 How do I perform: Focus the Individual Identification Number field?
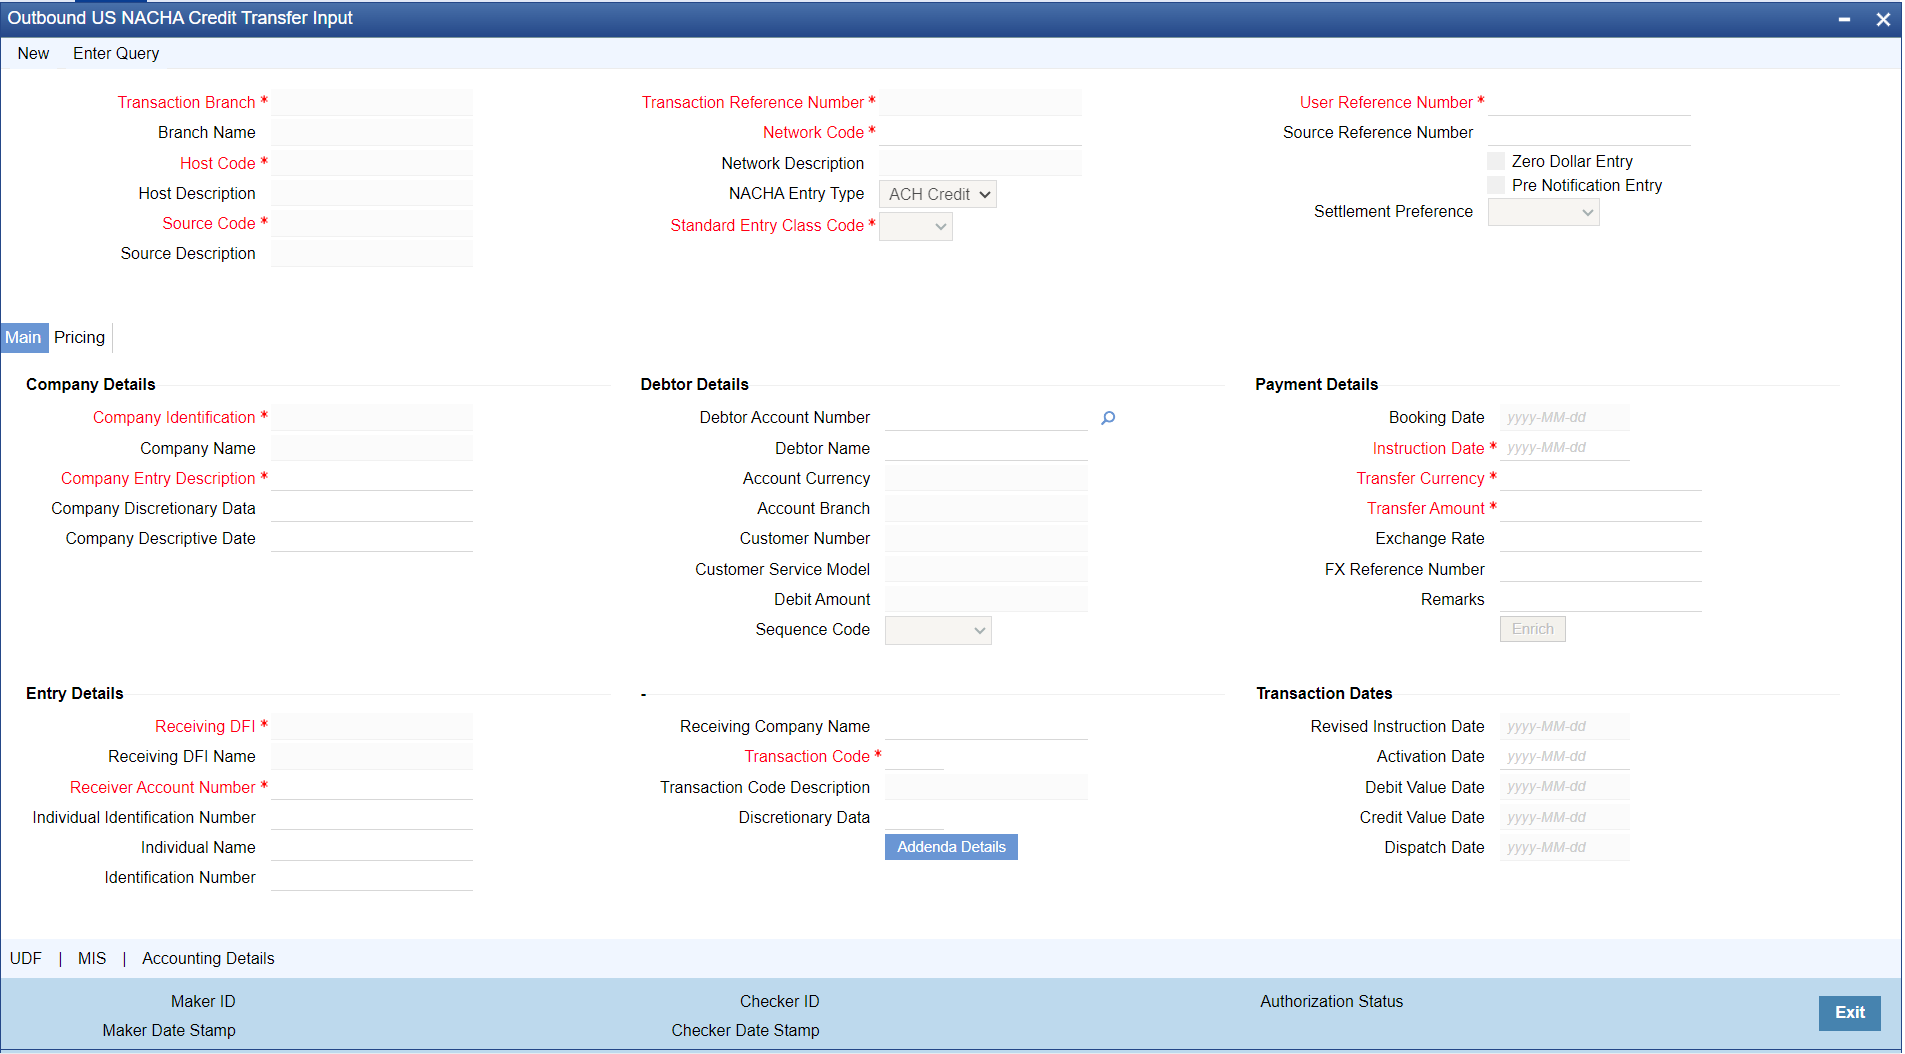click(372, 817)
